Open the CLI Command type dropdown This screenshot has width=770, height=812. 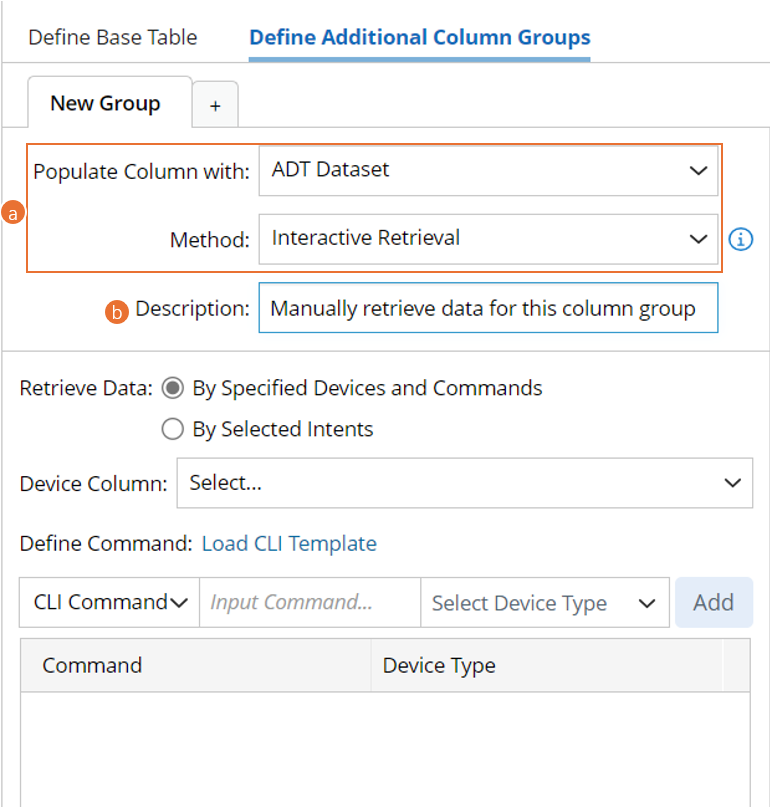[110, 602]
